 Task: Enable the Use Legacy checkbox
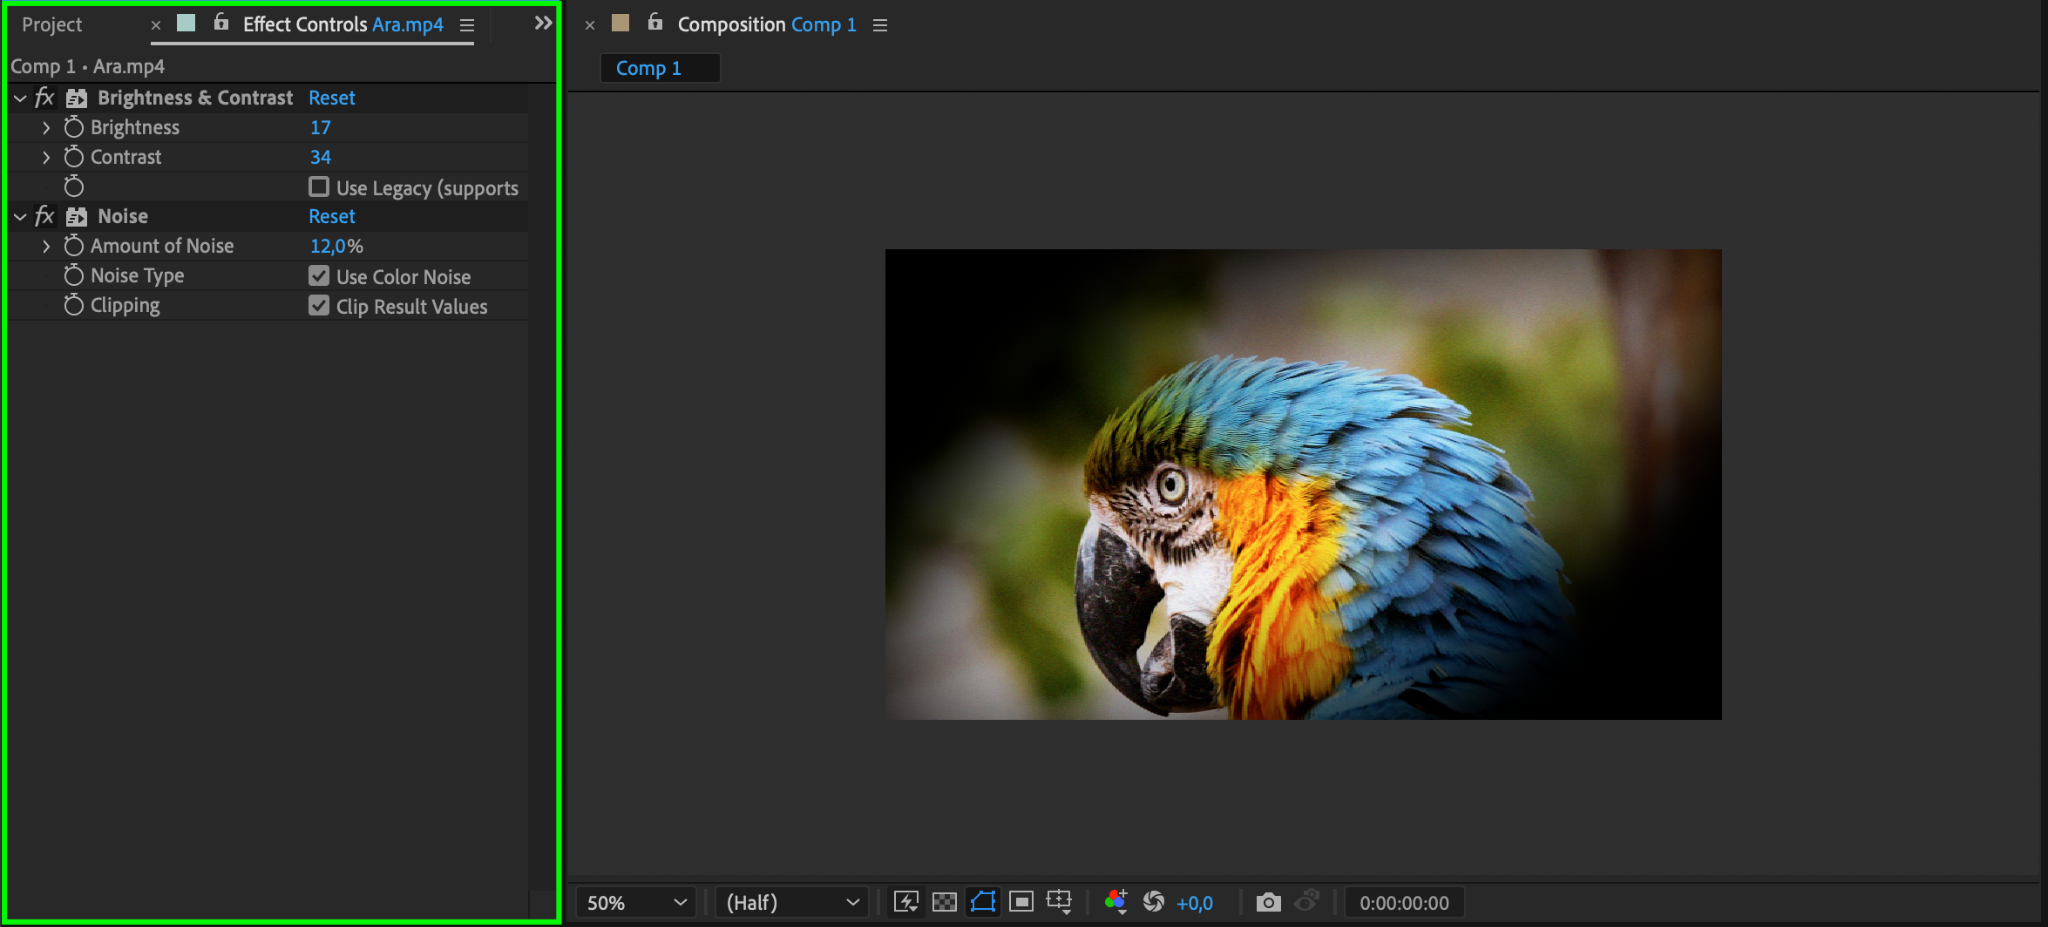coord(319,187)
